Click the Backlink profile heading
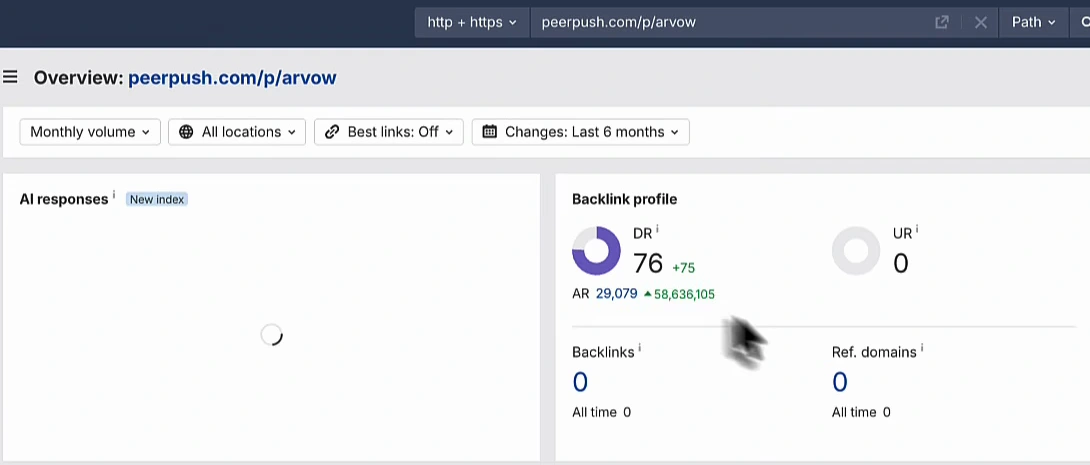Viewport: 1090px width, 465px height. 624,199
